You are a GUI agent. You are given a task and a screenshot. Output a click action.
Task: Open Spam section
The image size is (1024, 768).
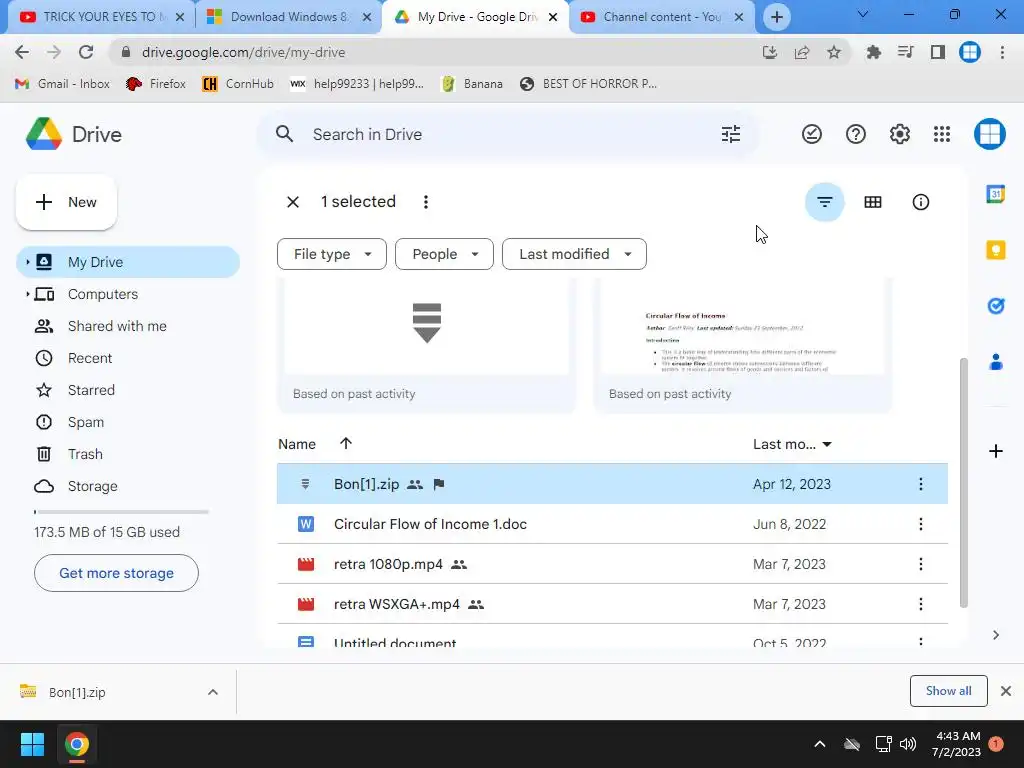click(x=128, y=422)
